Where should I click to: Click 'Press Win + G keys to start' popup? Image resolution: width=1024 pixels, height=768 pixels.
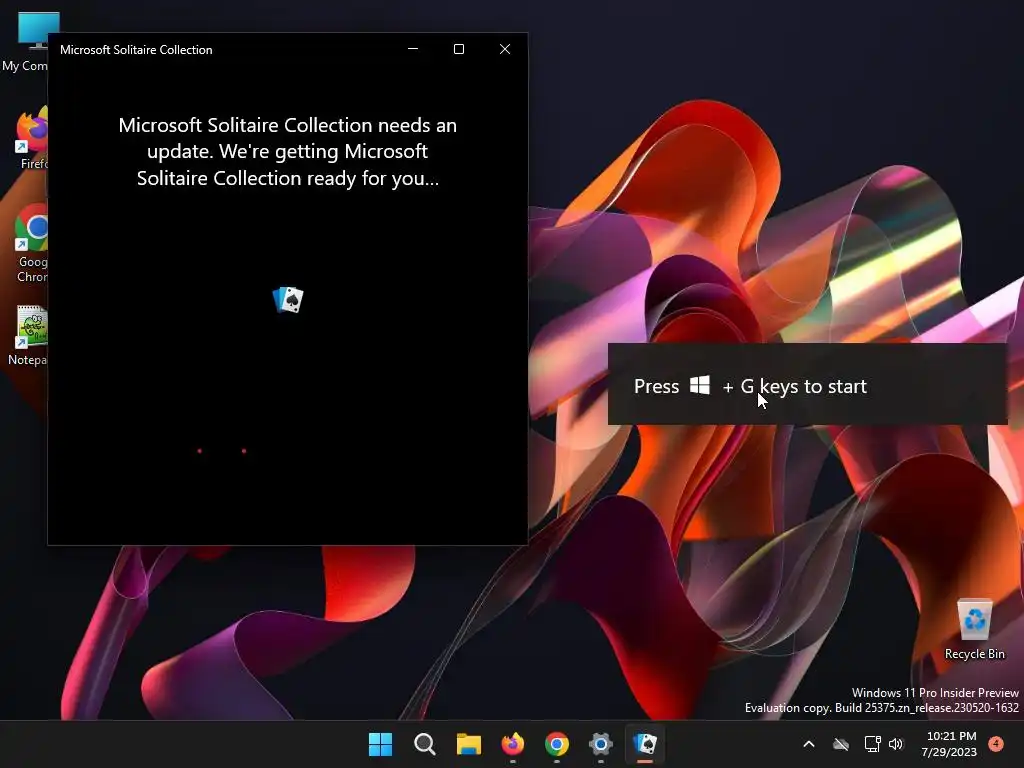tap(807, 384)
